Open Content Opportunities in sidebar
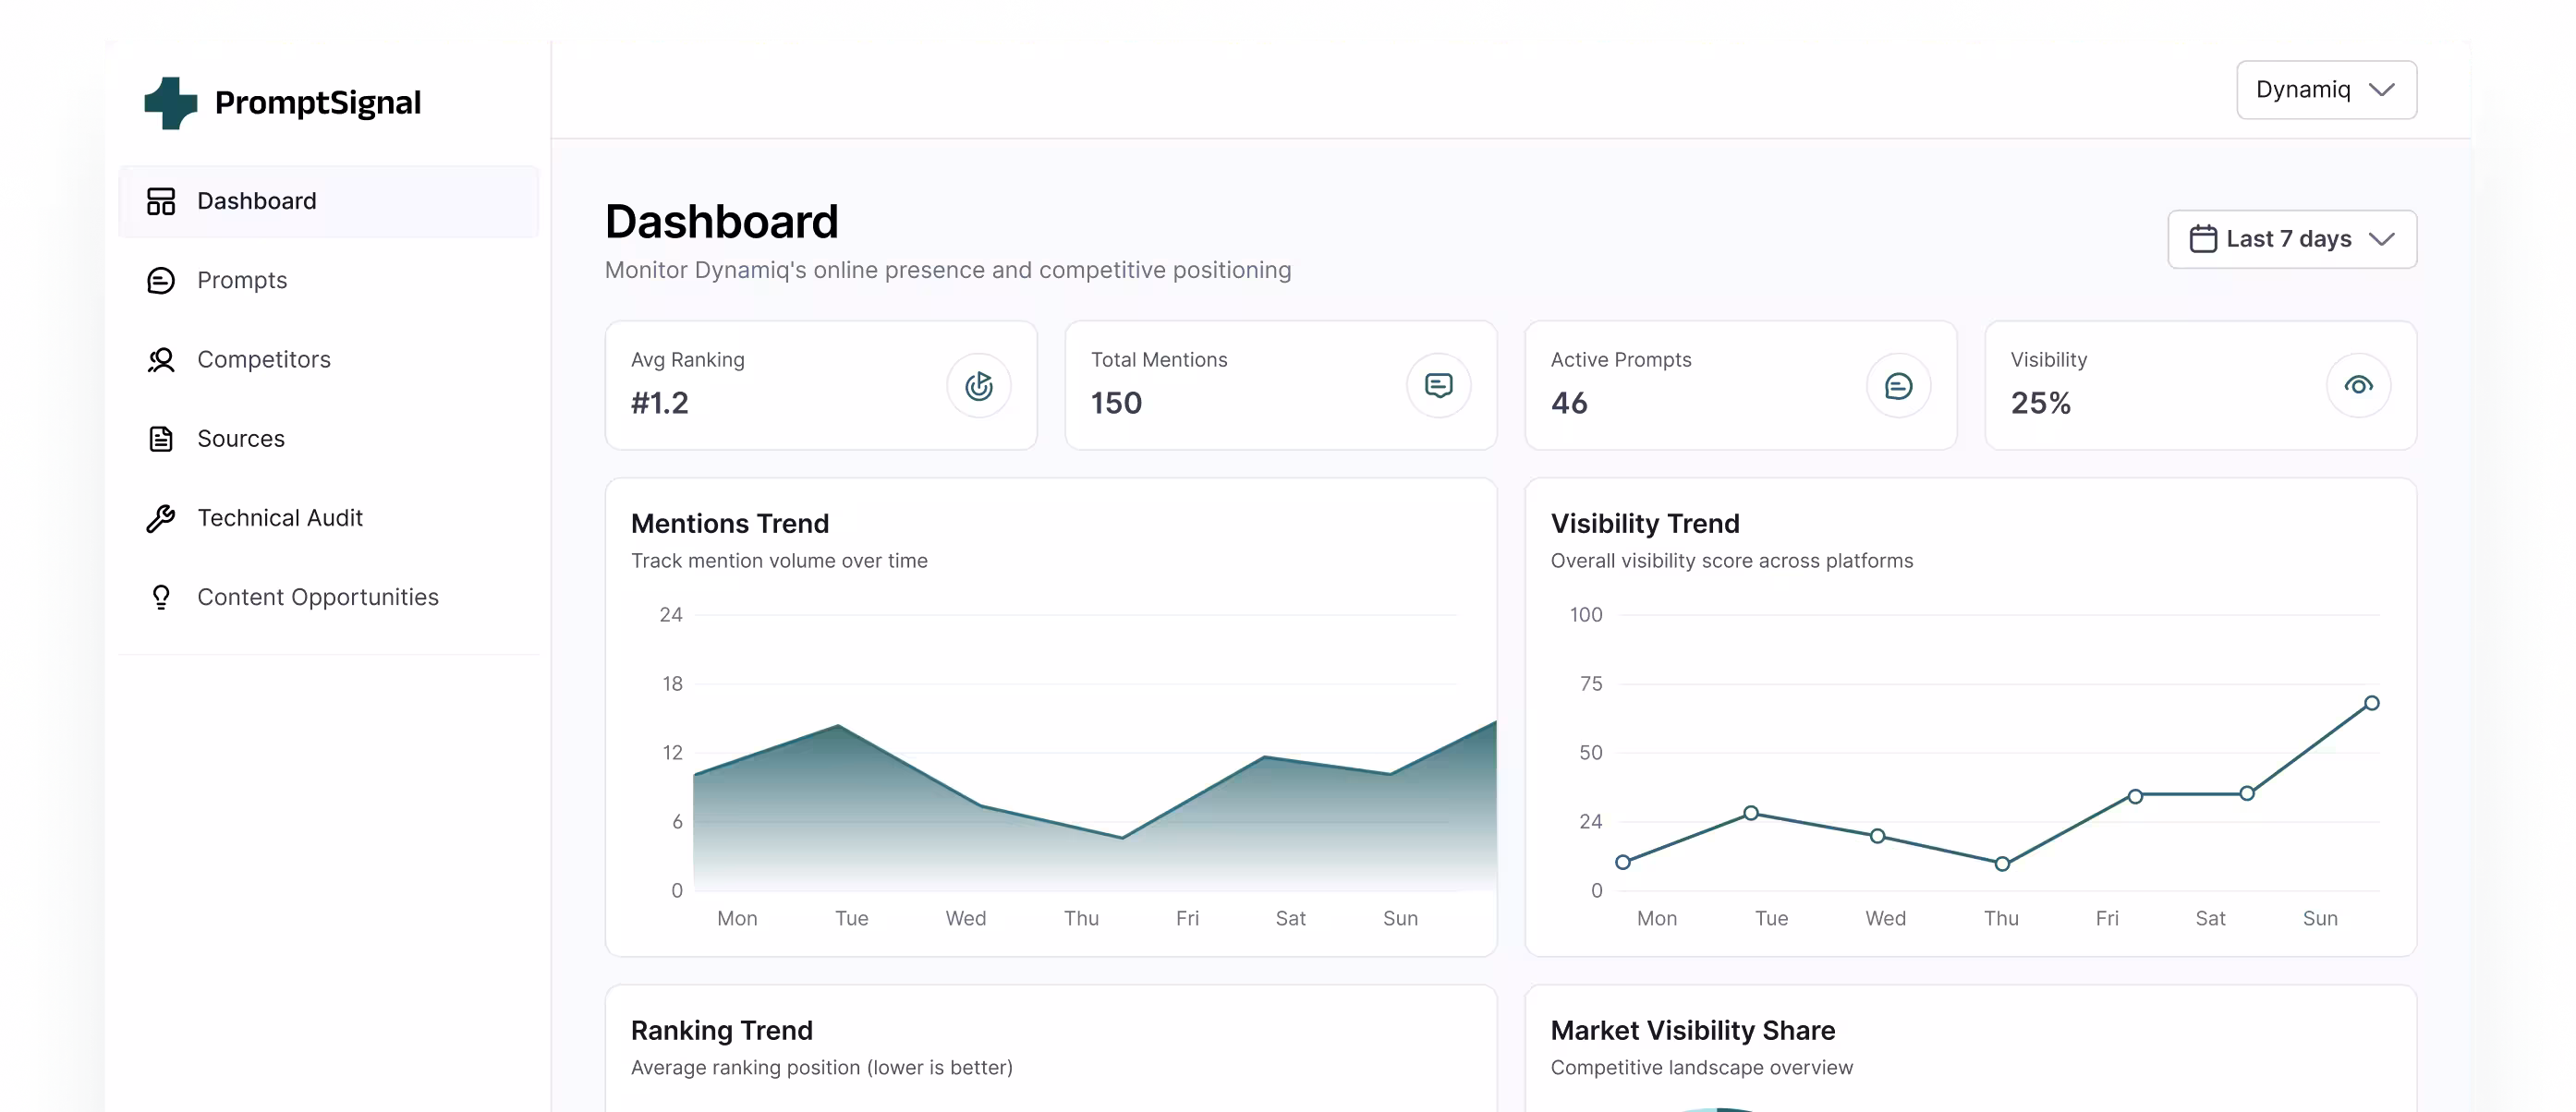 pyautogui.click(x=318, y=597)
